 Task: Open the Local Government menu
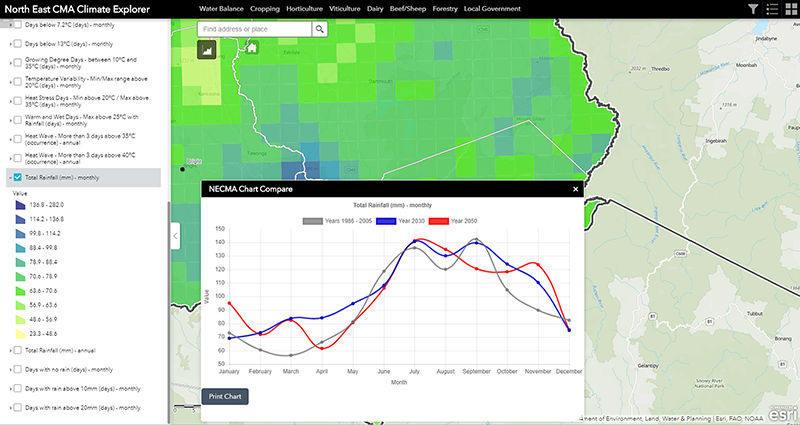[492, 8]
